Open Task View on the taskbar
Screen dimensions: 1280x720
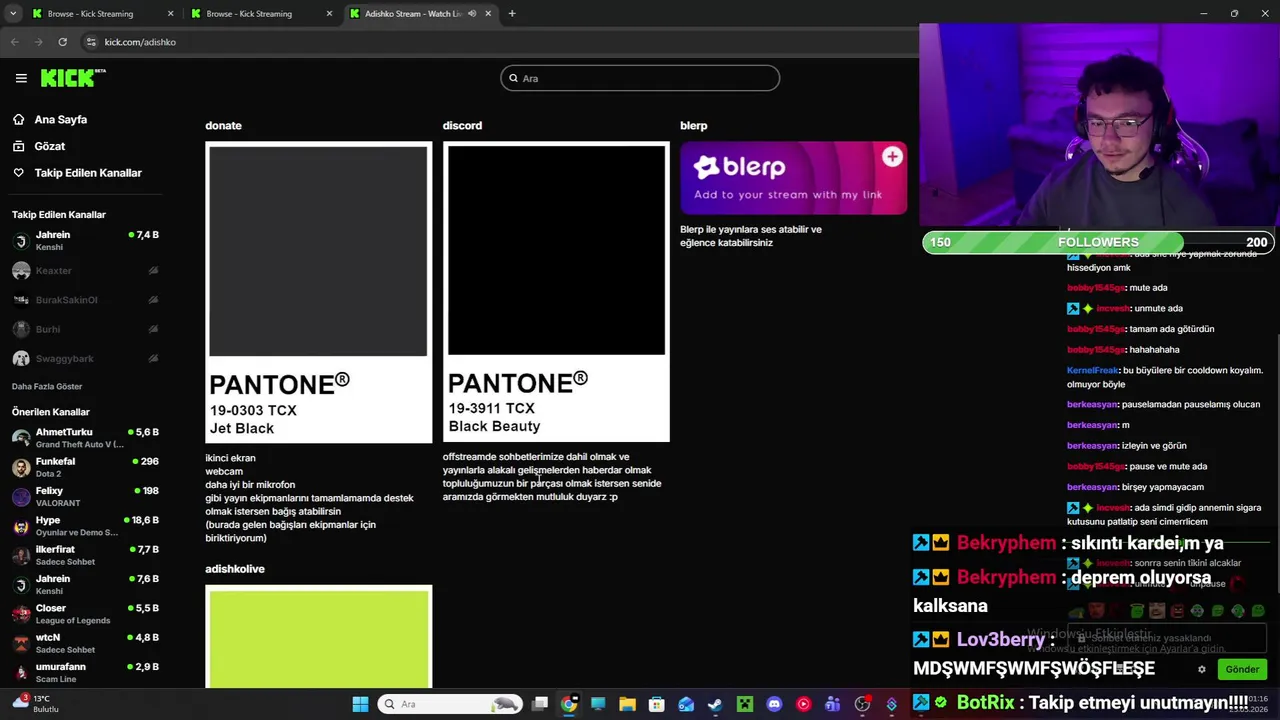click(x=540, y=704)
